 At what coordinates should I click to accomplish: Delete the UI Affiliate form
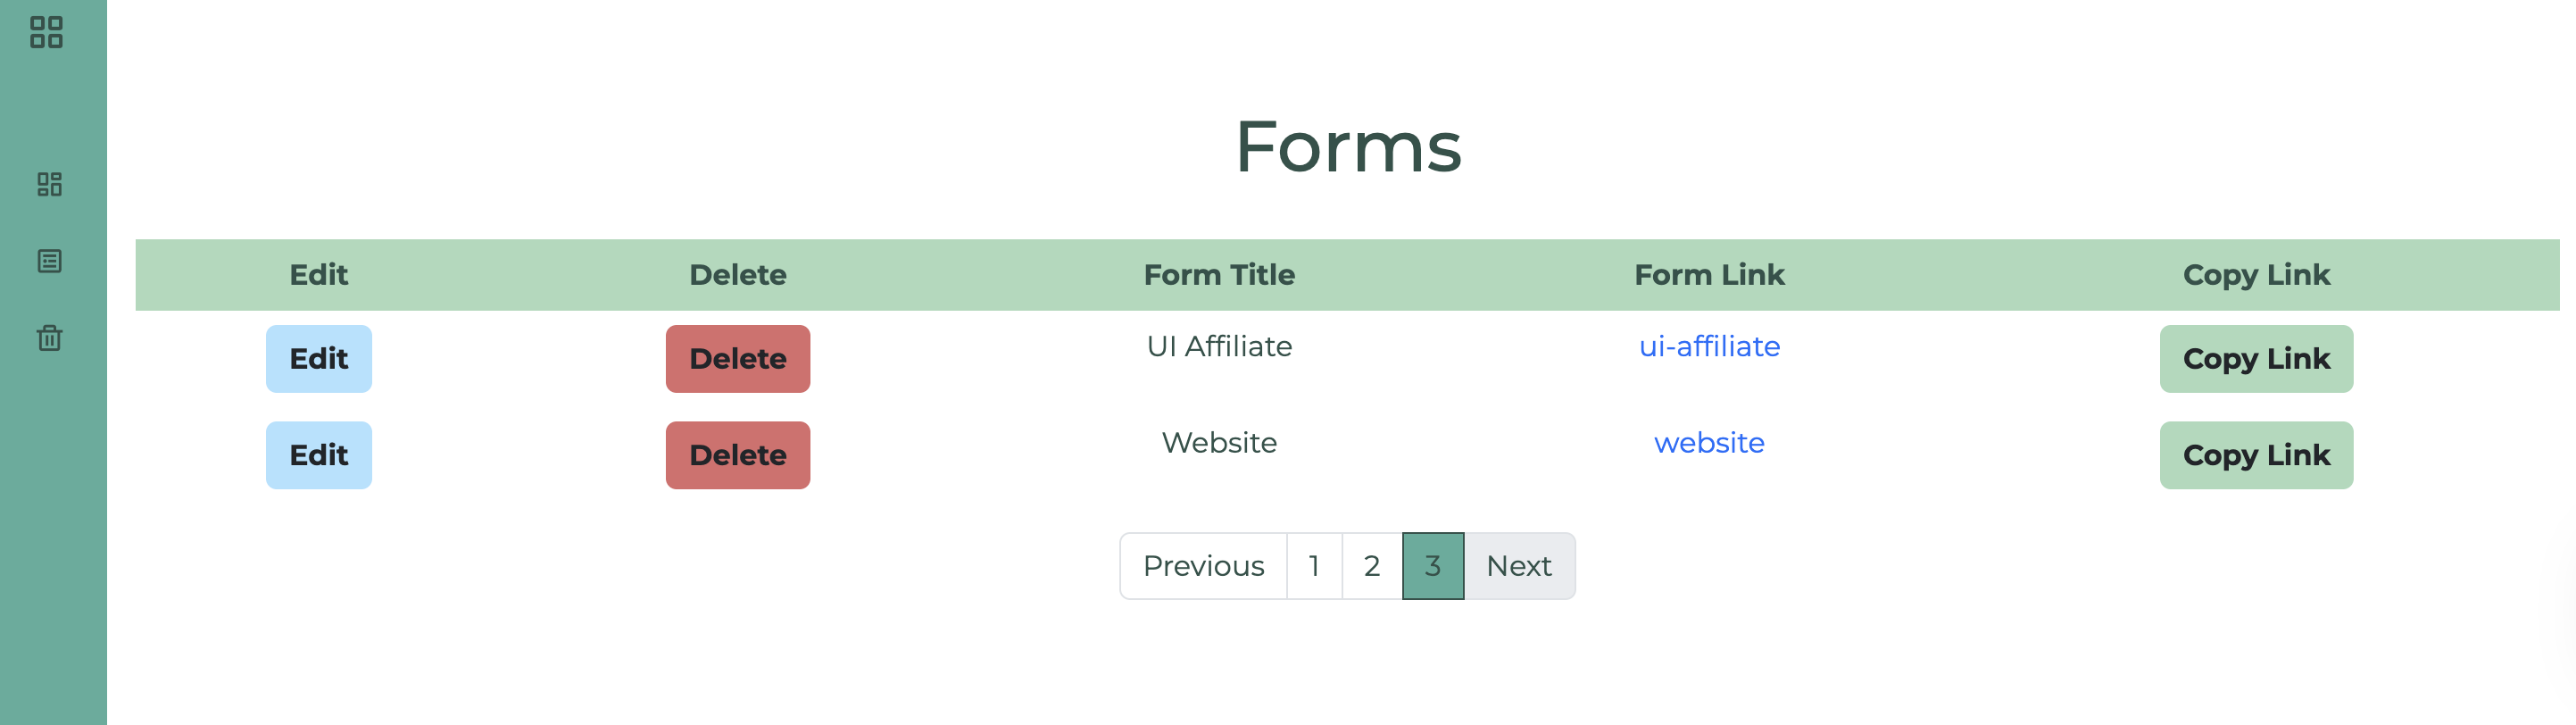(x=737, y=359)
